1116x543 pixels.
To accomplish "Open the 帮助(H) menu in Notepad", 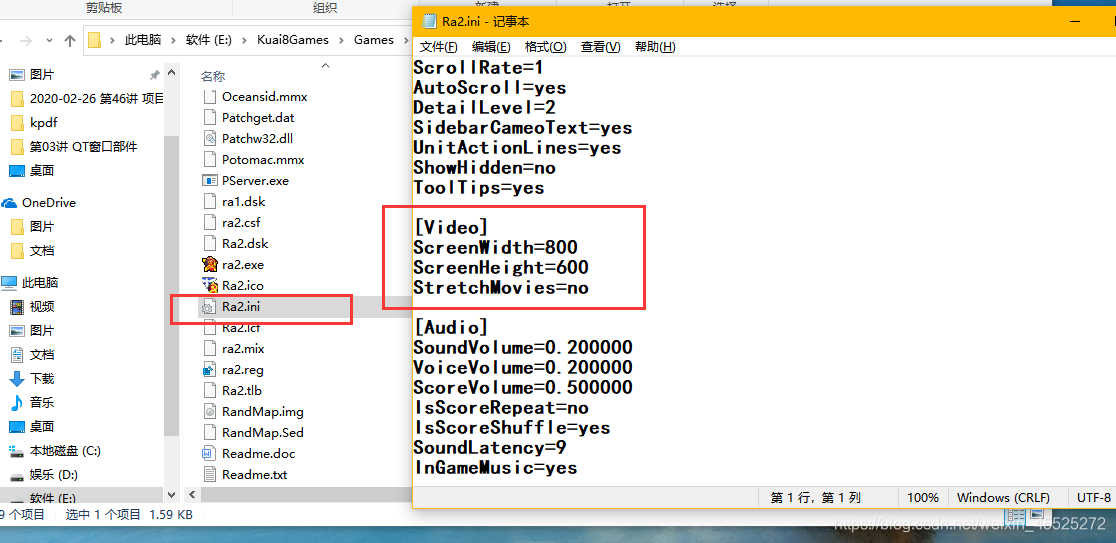I will (655, 47).
